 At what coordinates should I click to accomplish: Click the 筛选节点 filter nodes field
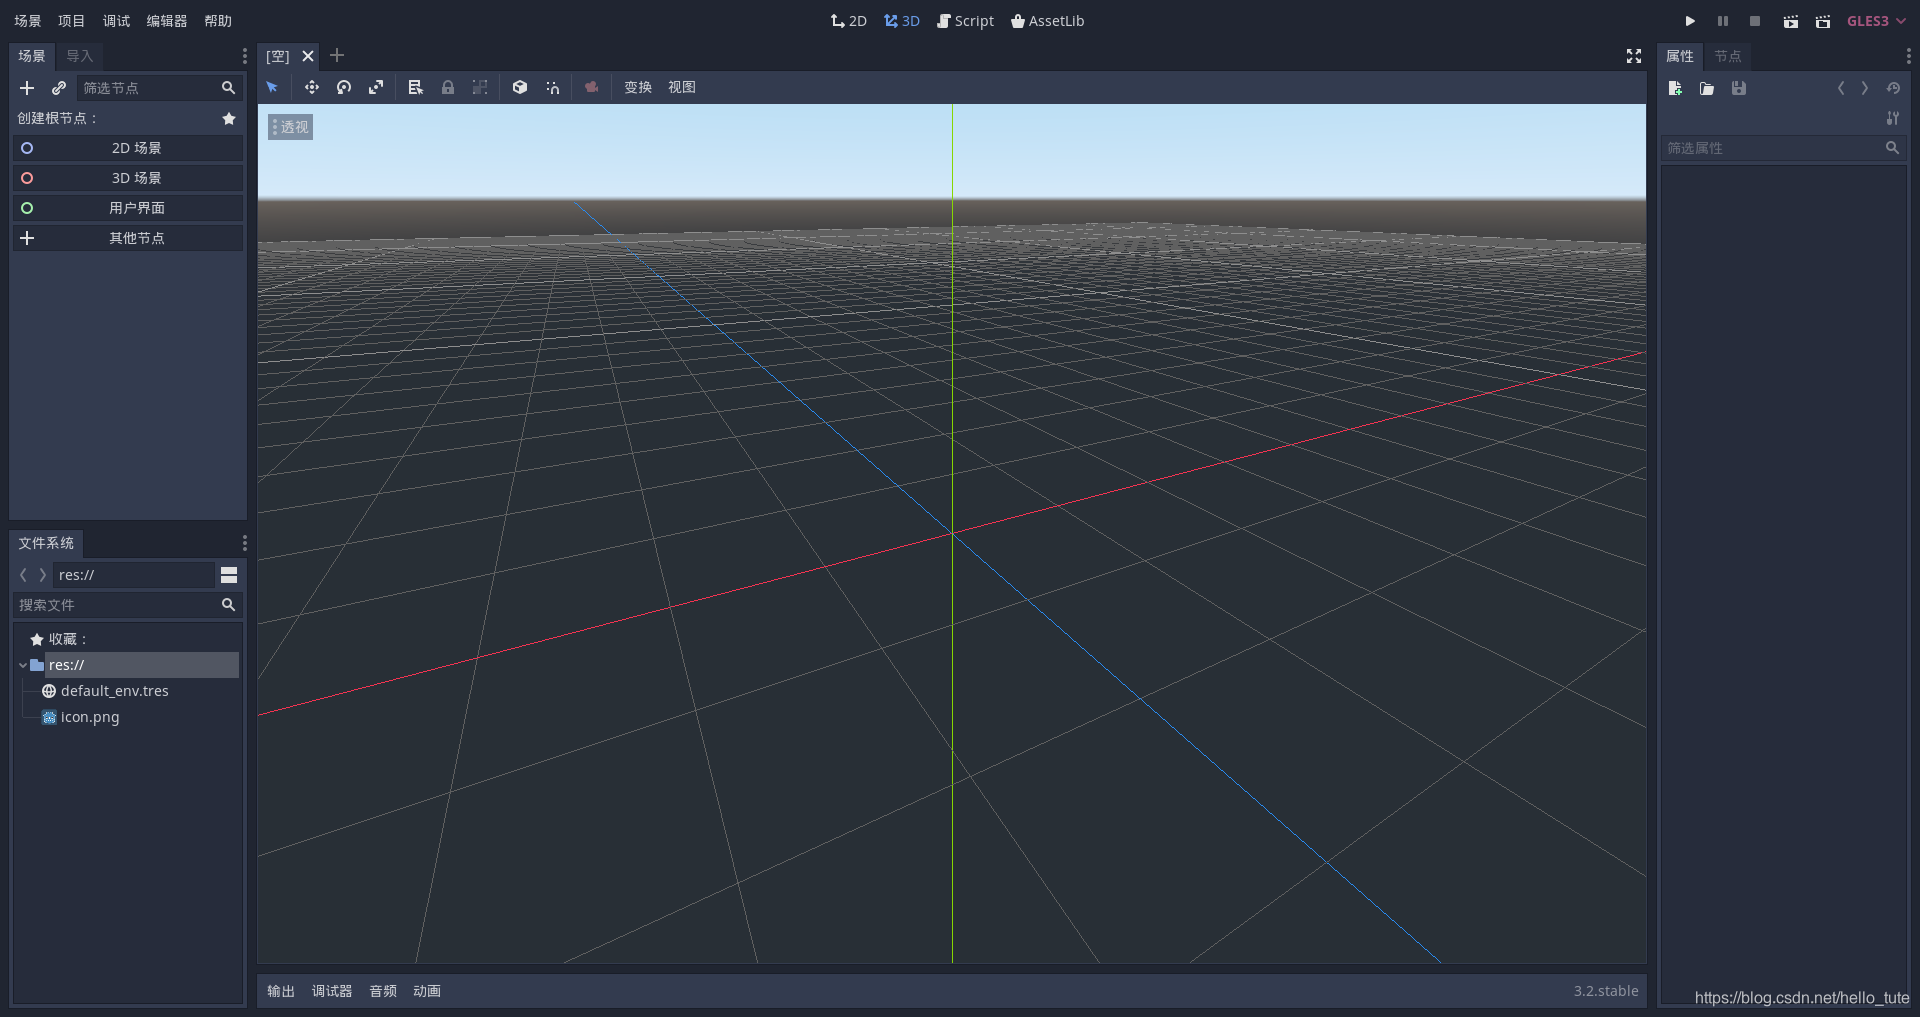point(160,88)
